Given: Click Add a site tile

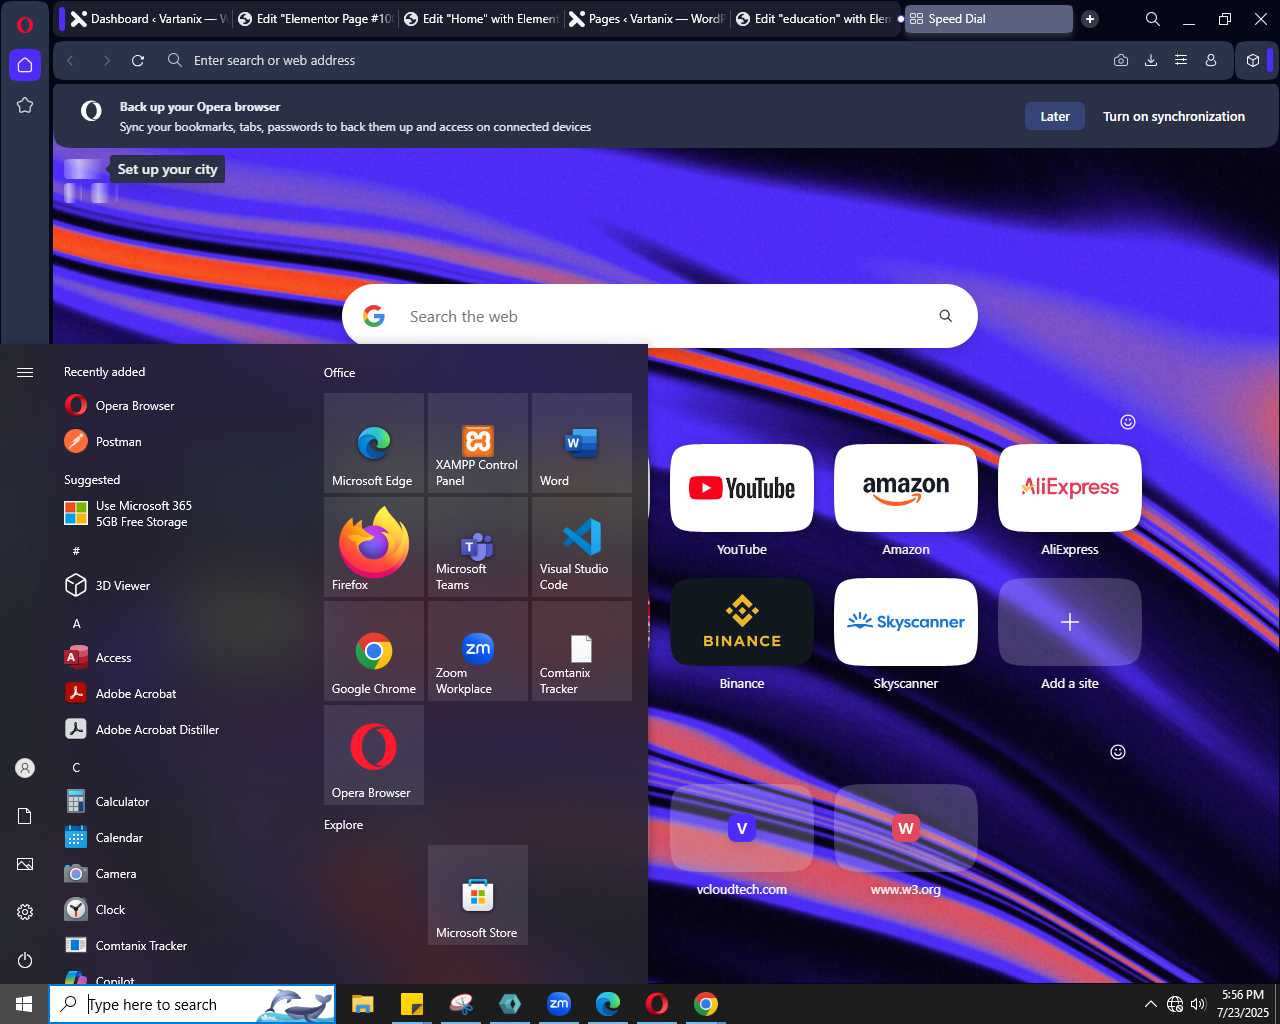Looking at the screenshot, I should [1070, 622].
